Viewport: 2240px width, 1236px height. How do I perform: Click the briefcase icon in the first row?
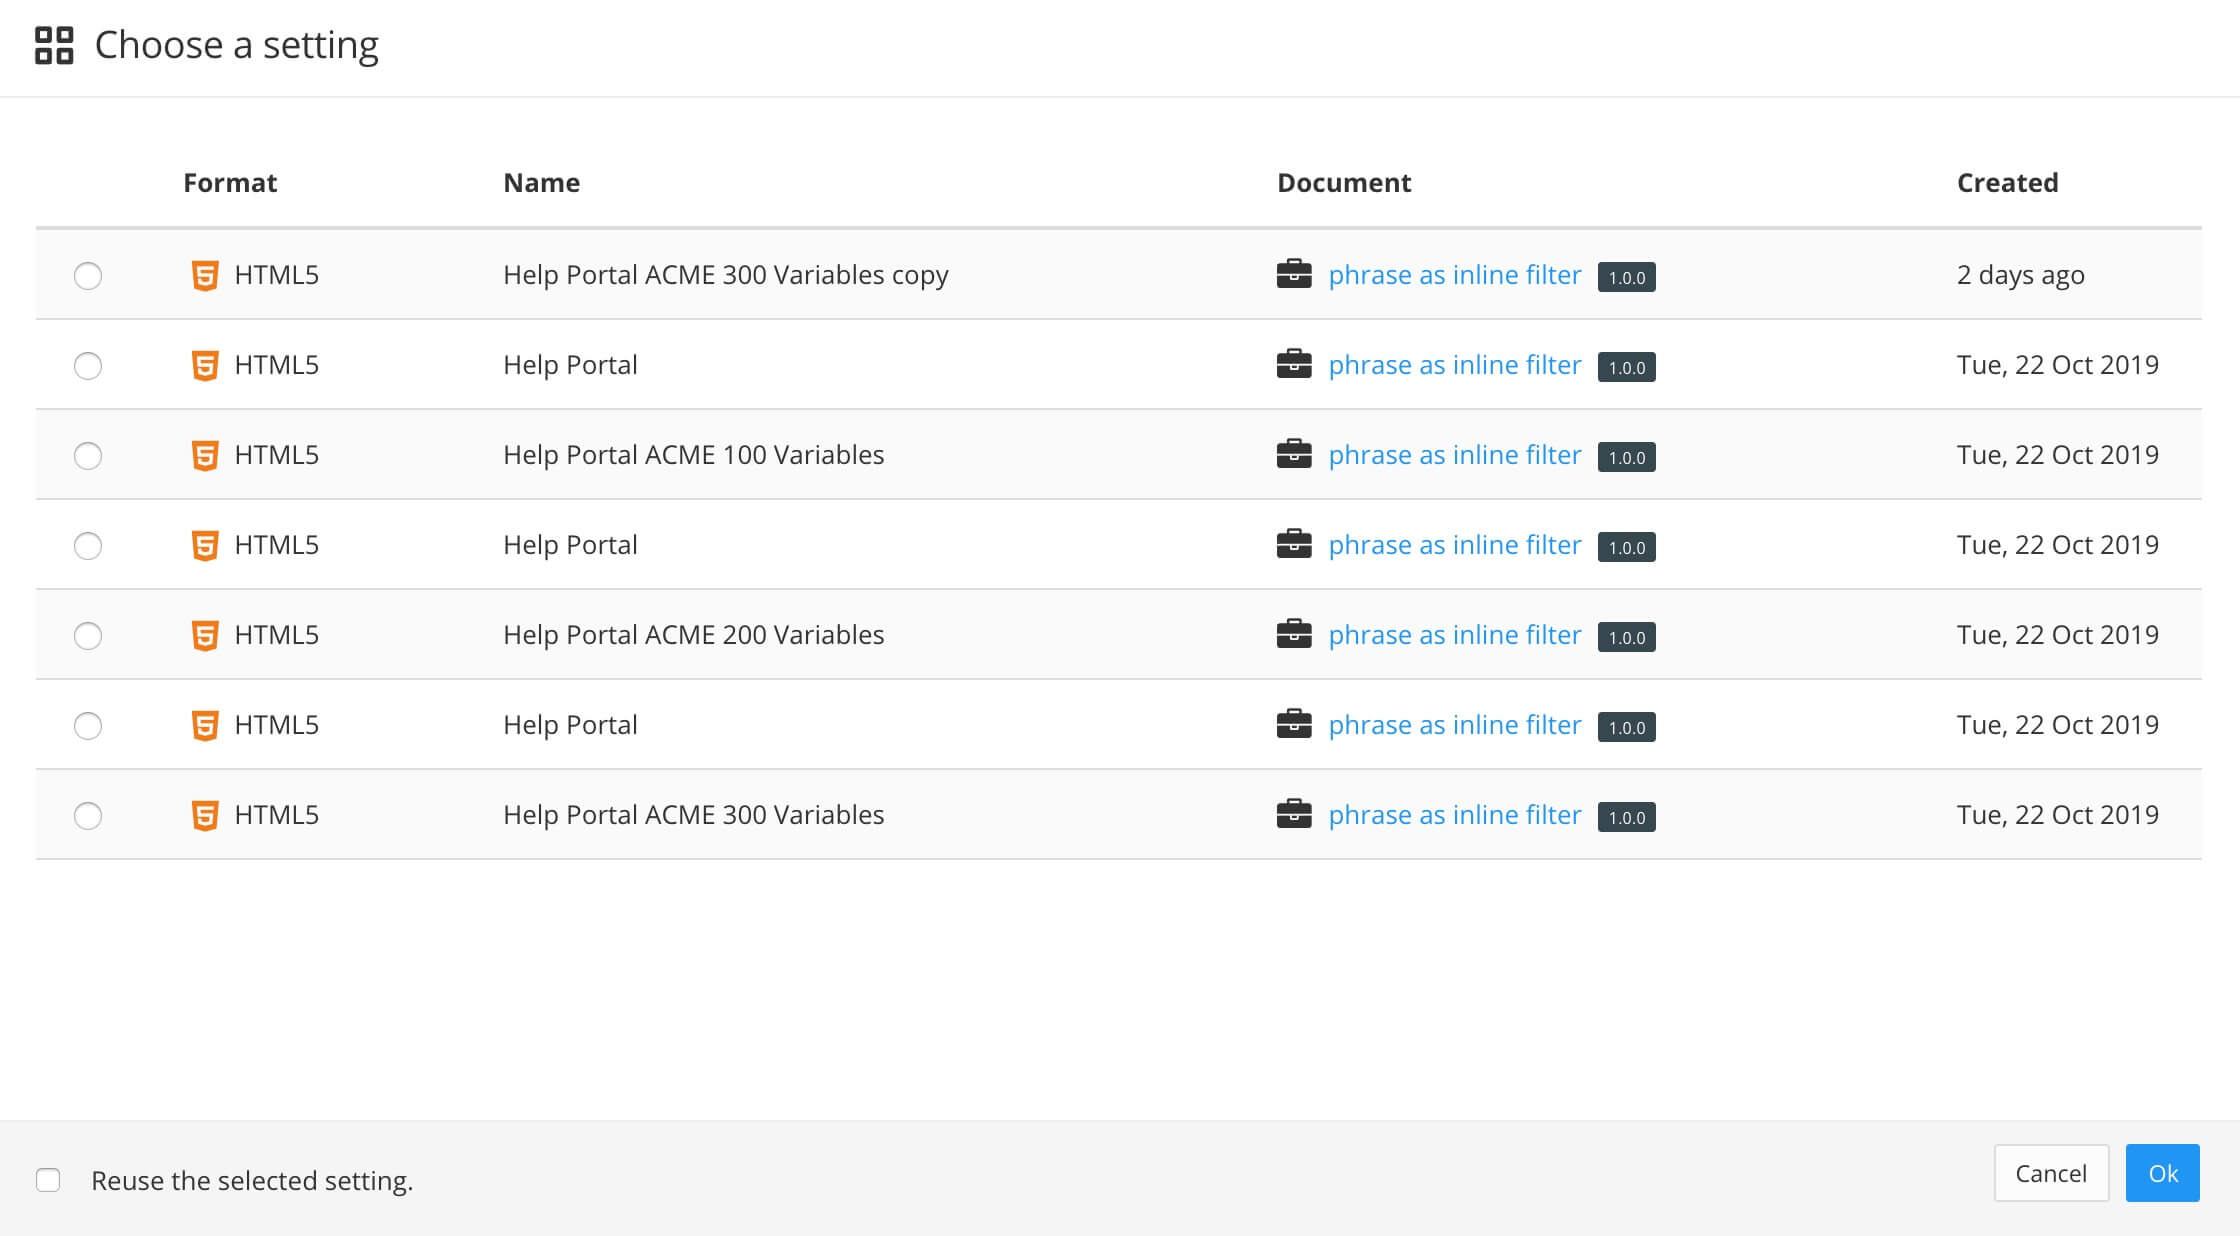click(1295, 273)
